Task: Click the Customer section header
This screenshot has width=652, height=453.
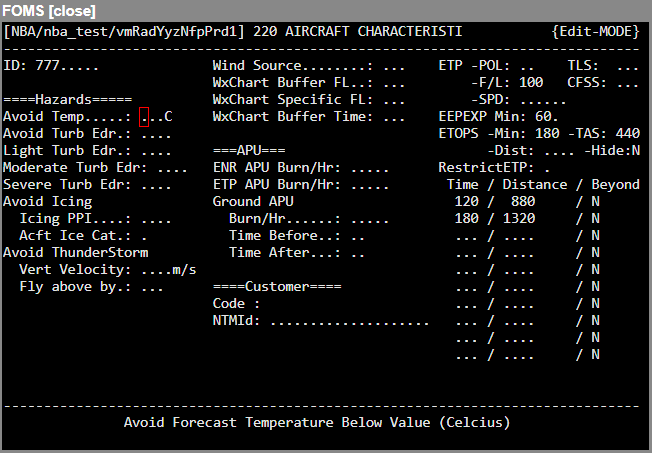Action: pos(277,287)
